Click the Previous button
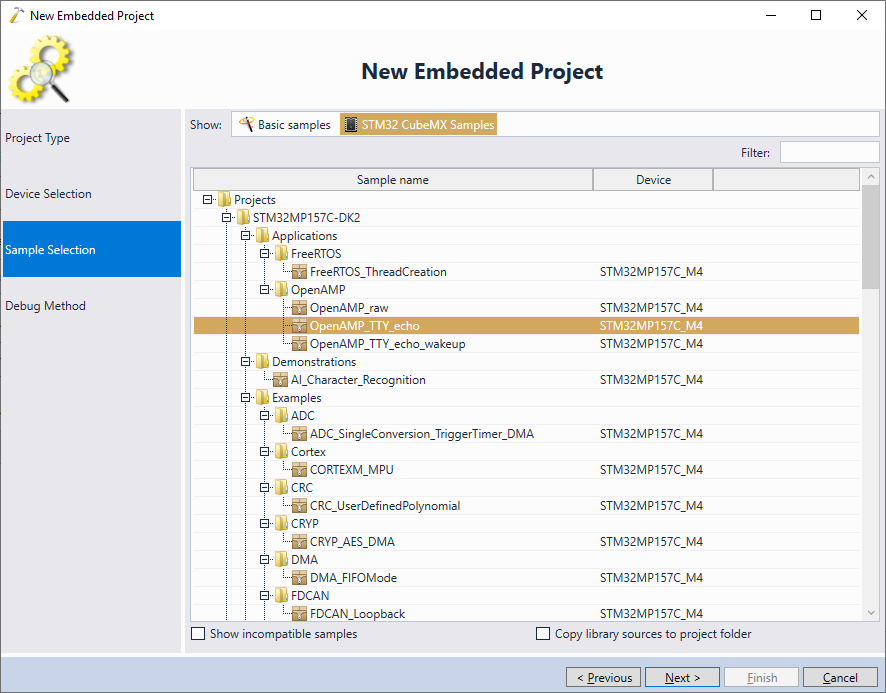The height and width of the screenshot is (693, 886). point(603,677)
